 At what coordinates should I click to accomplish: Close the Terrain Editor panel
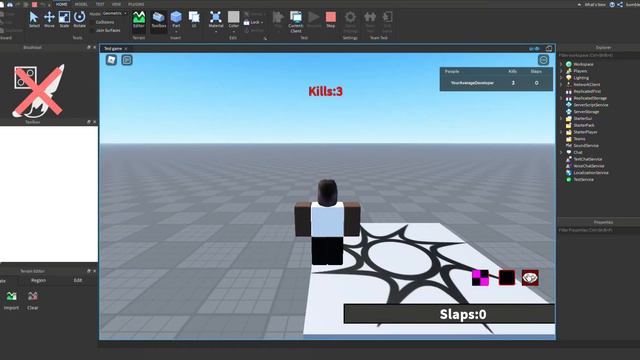pos(95,271)
